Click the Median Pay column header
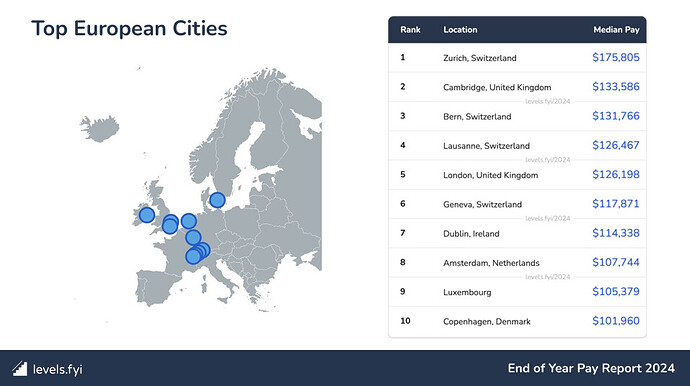Image resolution: width=690 pixels, height=386 pixels. (616, 29)
